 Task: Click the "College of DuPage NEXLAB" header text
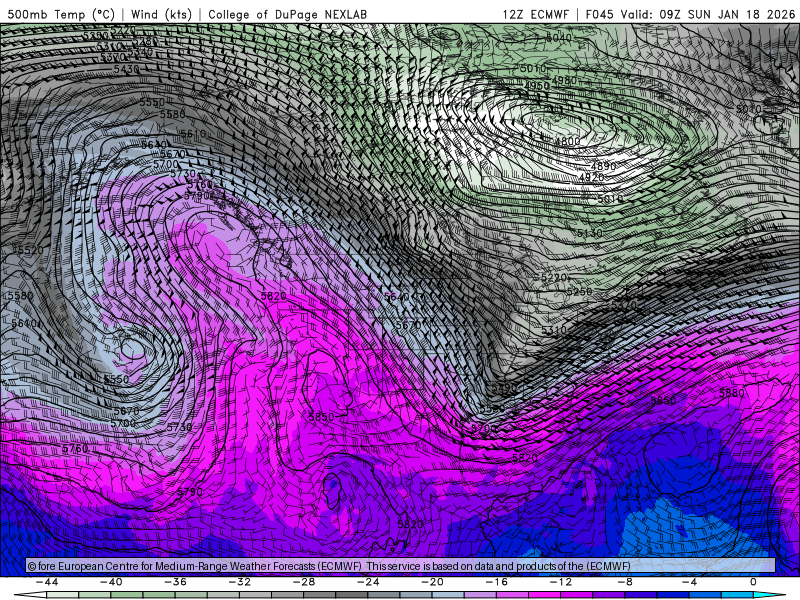coord(287,14)
